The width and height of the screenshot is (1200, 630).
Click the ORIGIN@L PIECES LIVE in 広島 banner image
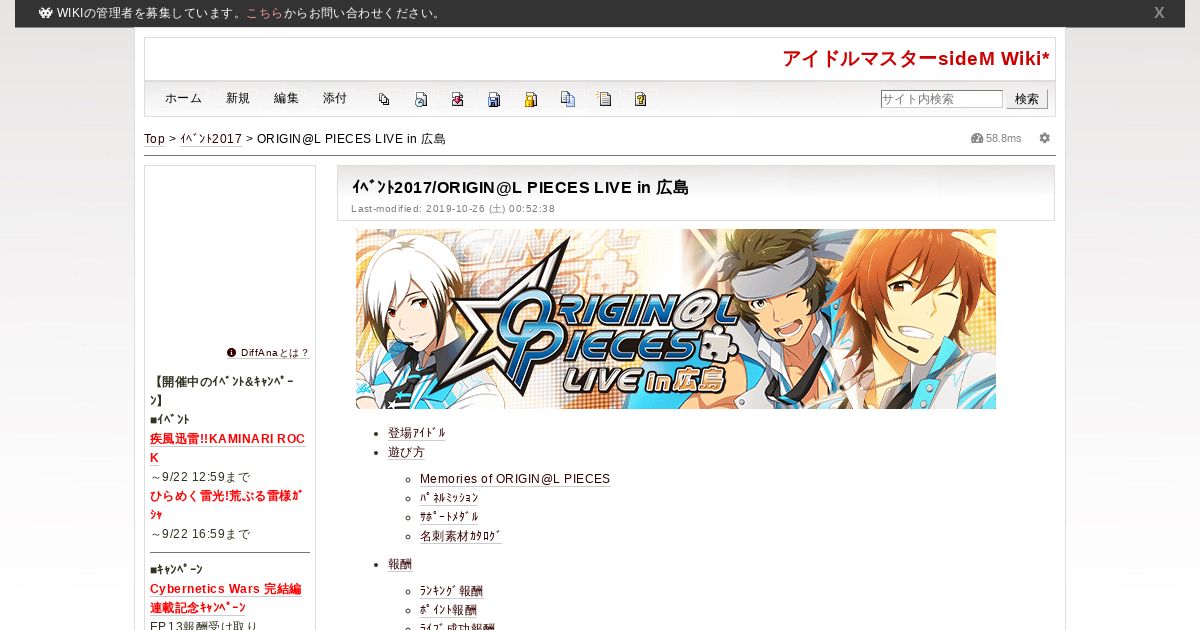676,319
